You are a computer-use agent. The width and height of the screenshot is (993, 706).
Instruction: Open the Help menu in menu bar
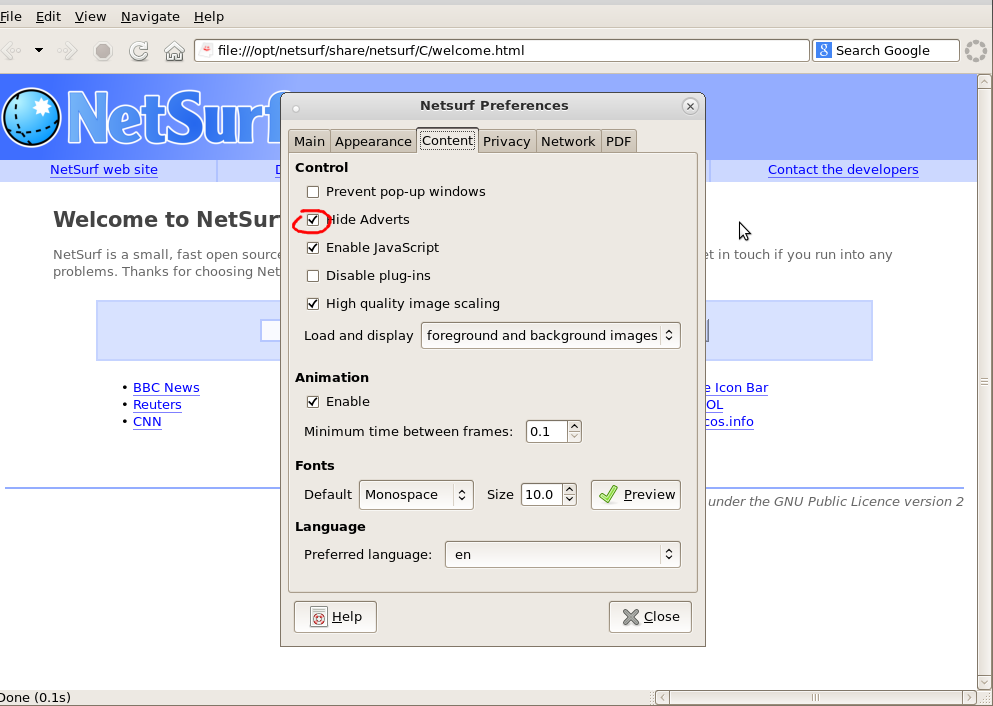tap(209, 16)
